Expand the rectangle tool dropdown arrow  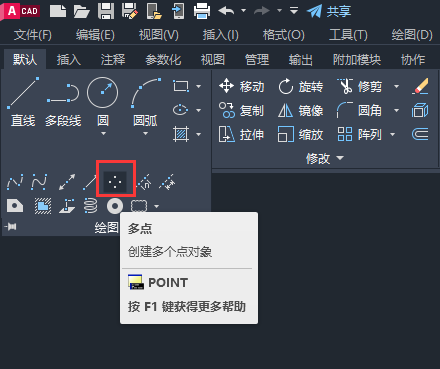199,86
